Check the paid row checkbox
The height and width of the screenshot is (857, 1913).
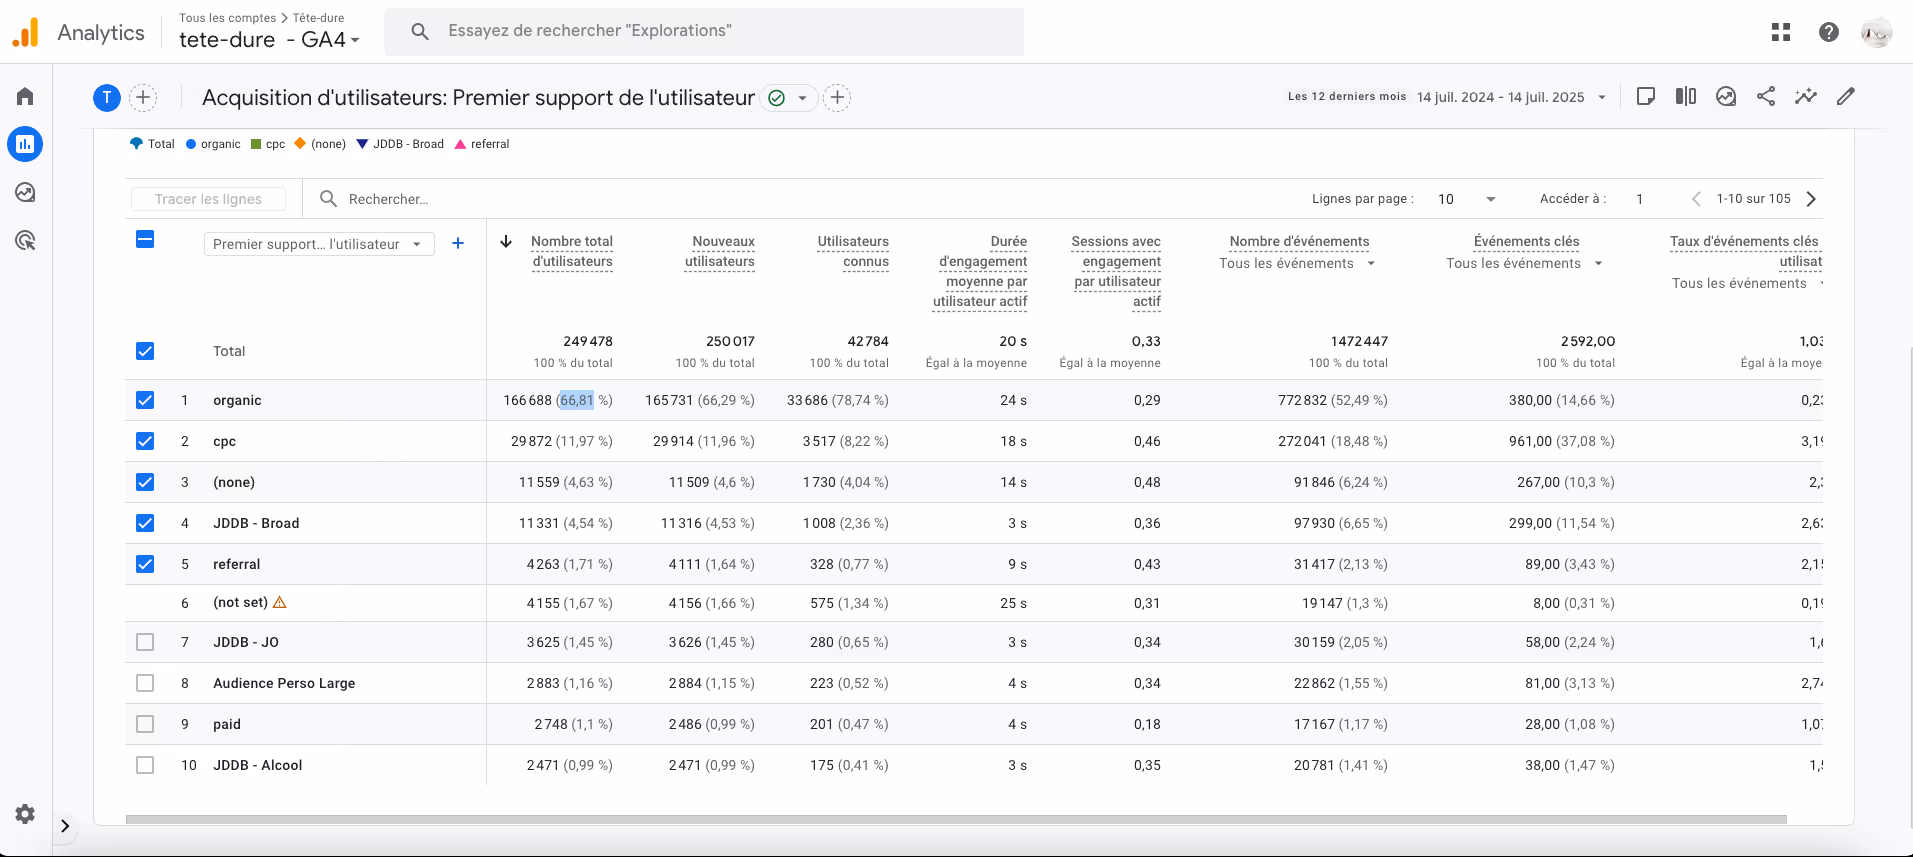click(145, 724)
